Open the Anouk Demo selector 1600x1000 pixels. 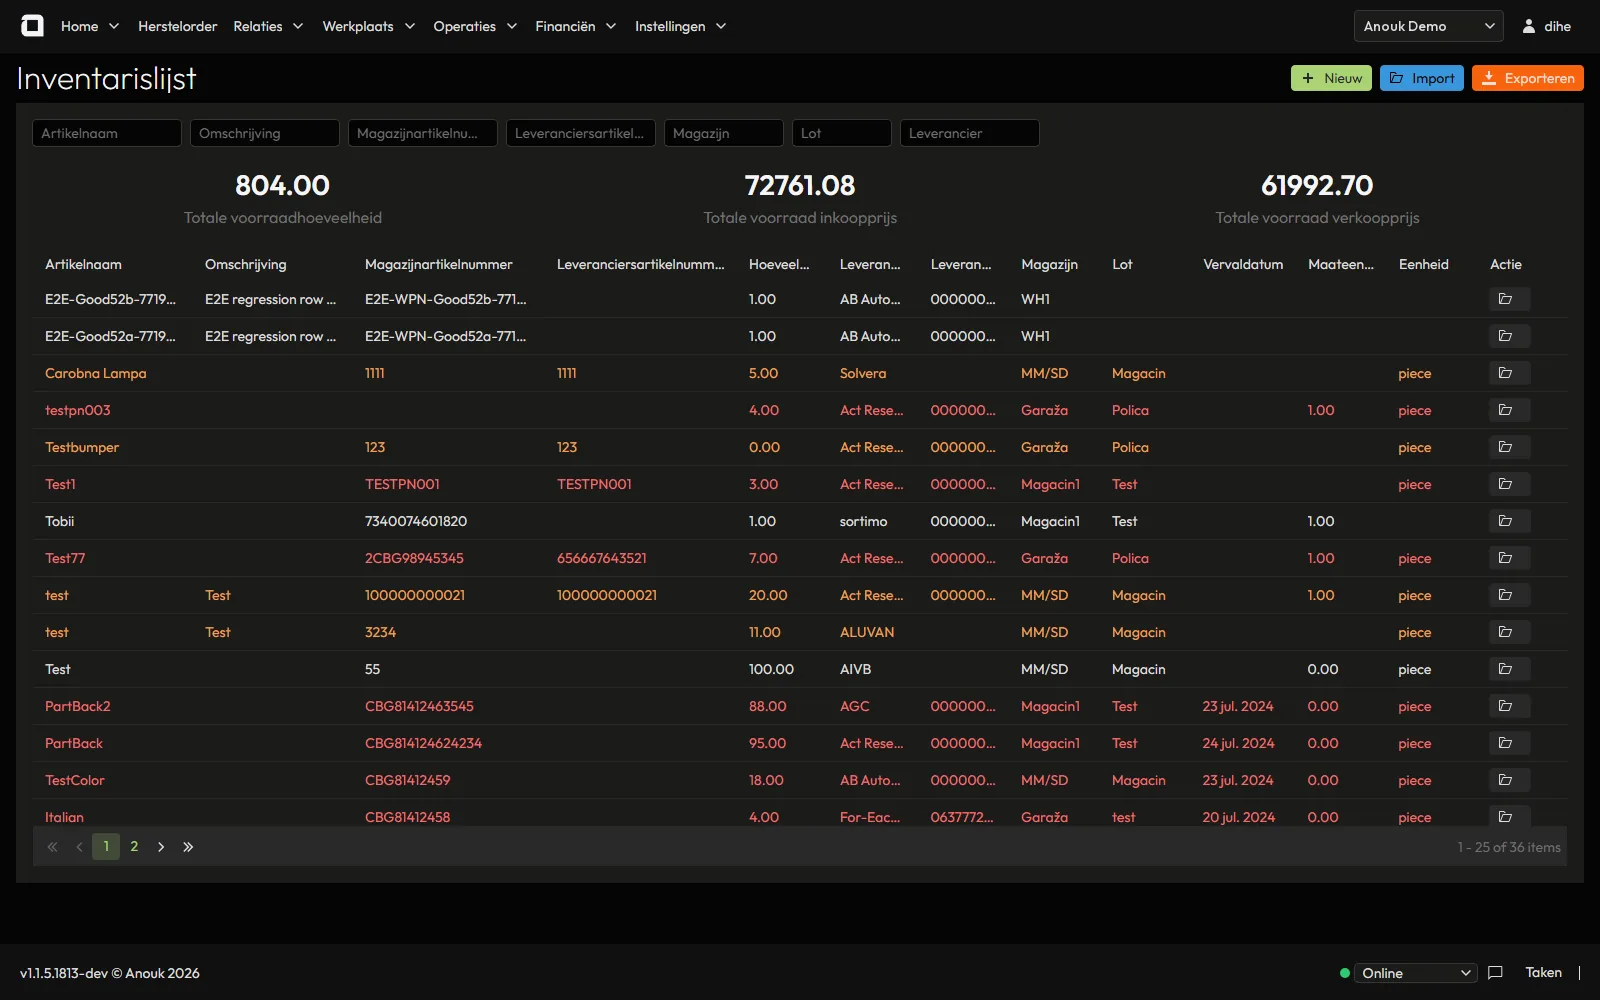tap(1429, 26)
